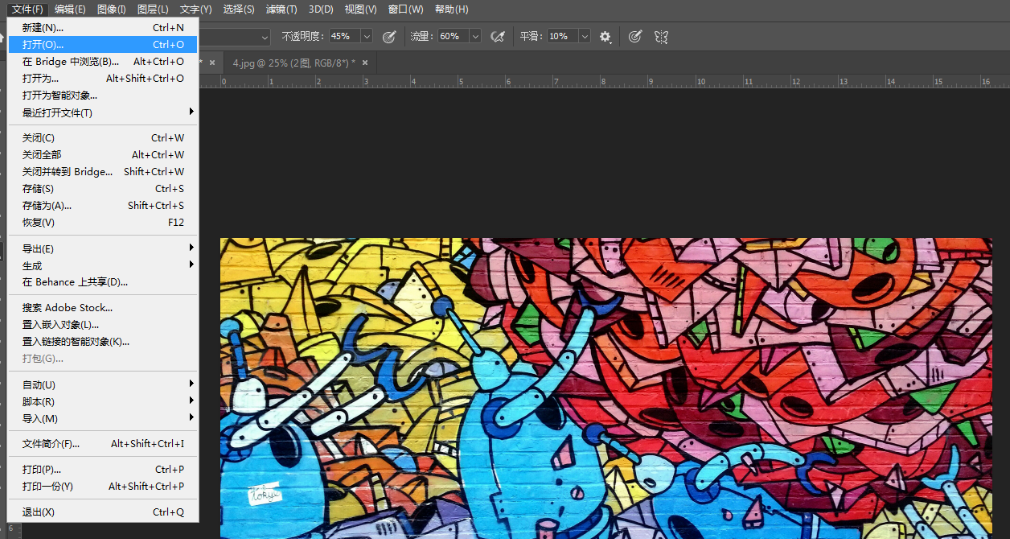Image resolution: width=1010 pixels, height=539 pixels.
Task: Toggle pressure for opacity icon
Action: pos(388,37)
